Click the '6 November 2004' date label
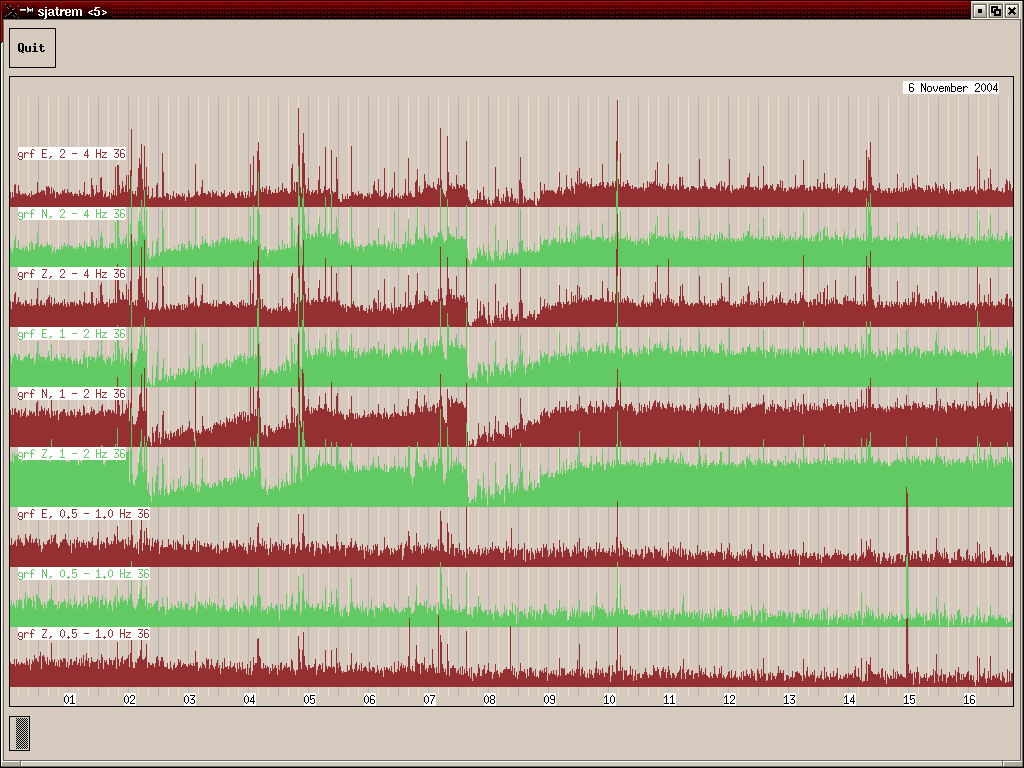The width and height of the screenshot is (1024, 768). tap(952, 88)
